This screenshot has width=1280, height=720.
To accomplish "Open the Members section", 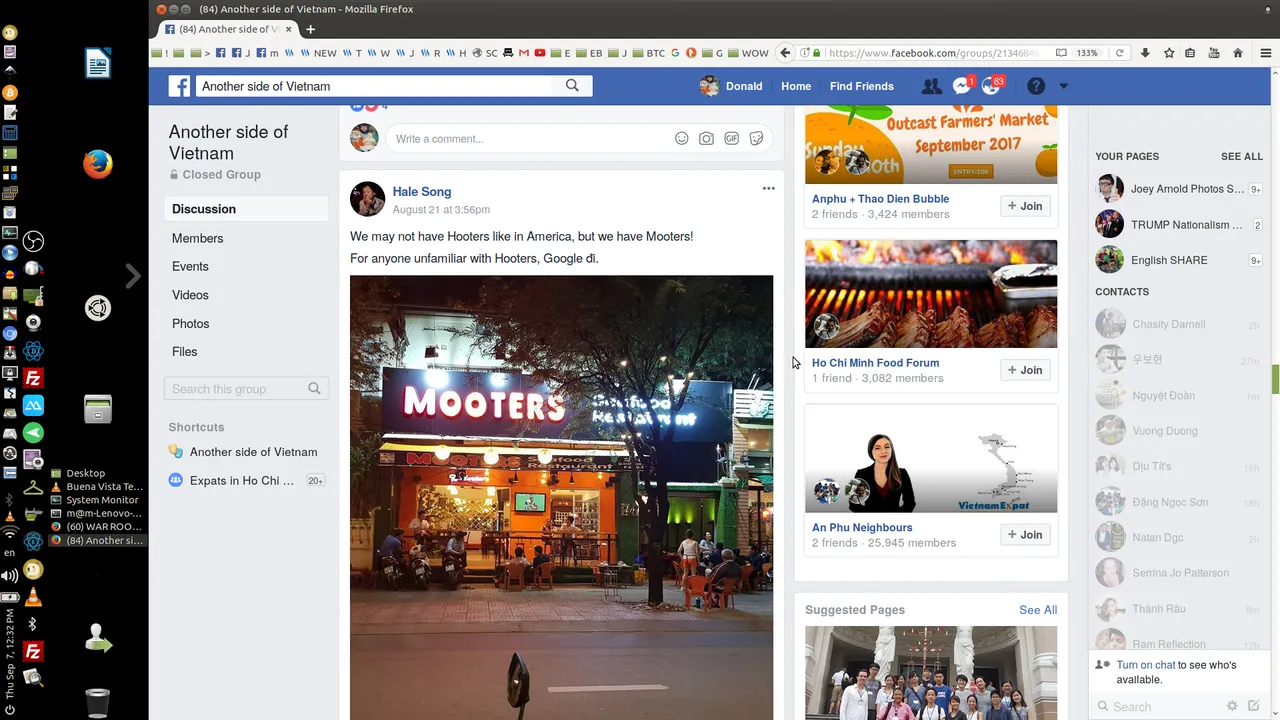I will (x=197, y=238).
